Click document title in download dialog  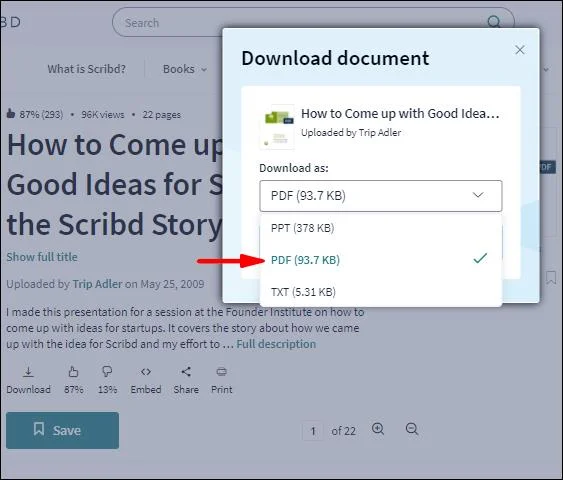(x=400, y=113)
